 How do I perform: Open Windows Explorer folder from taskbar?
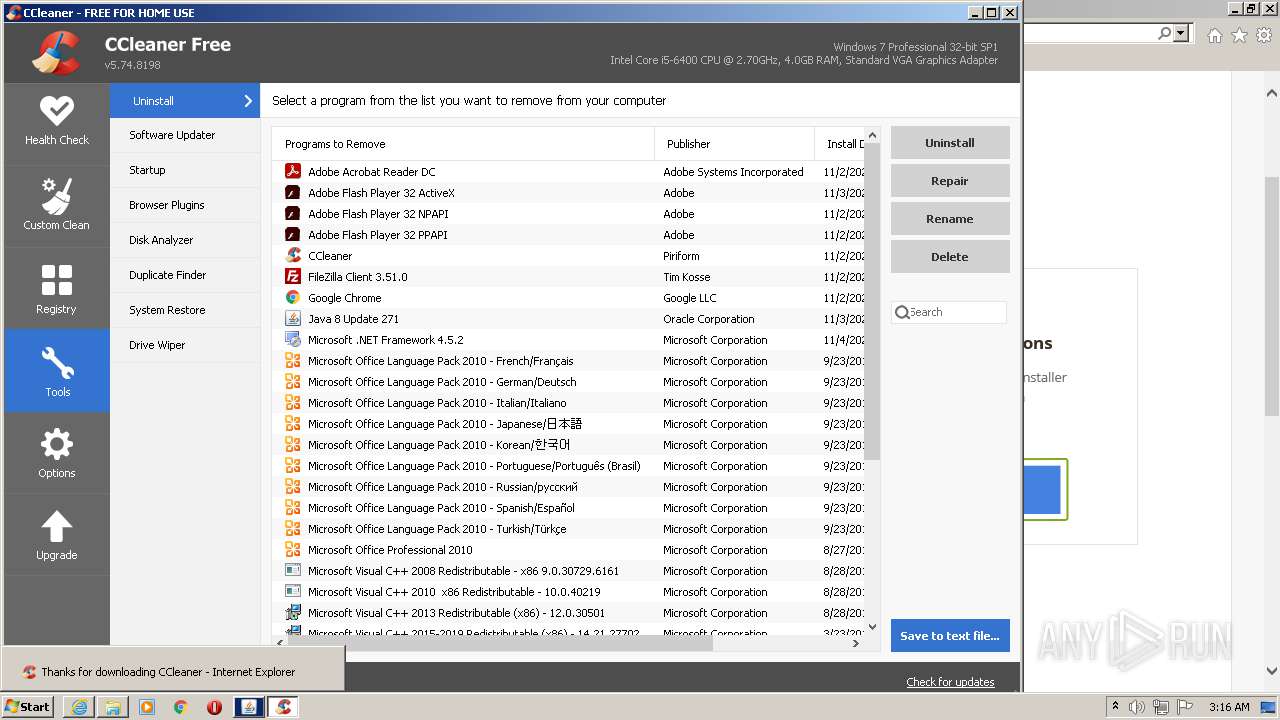point(113,707)
